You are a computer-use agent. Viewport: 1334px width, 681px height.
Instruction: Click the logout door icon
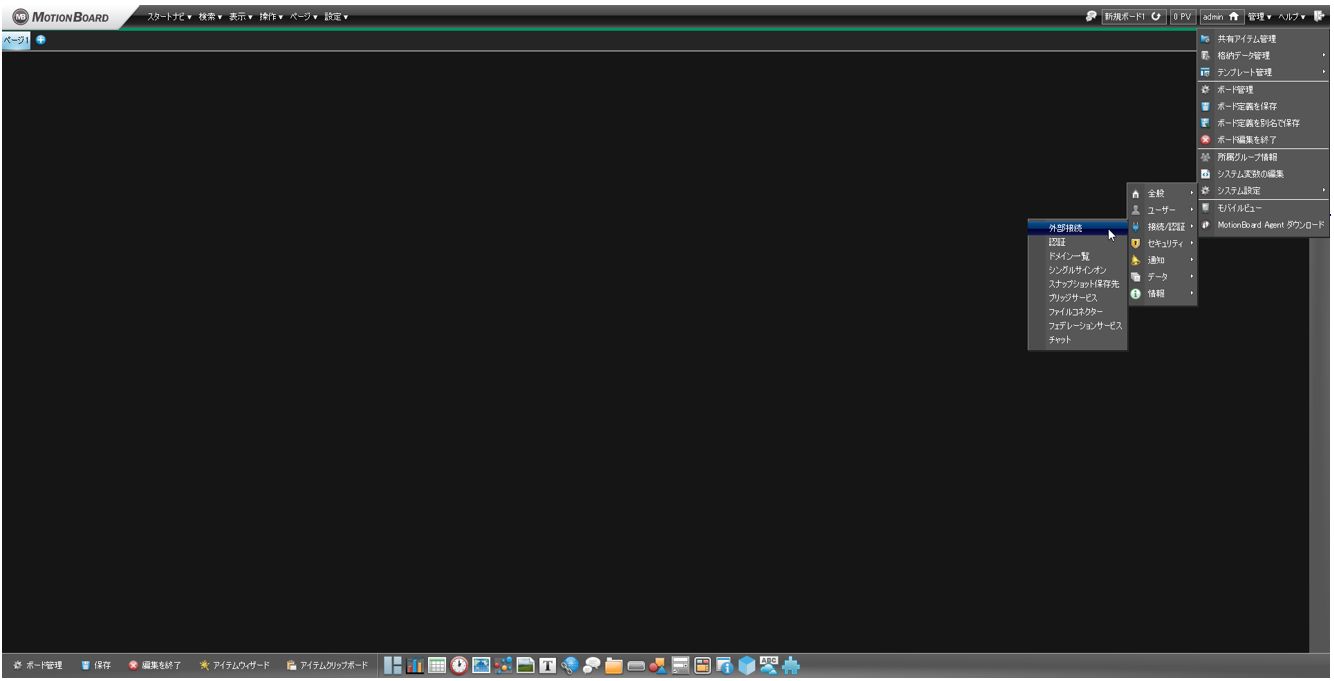coord(1320,16)
